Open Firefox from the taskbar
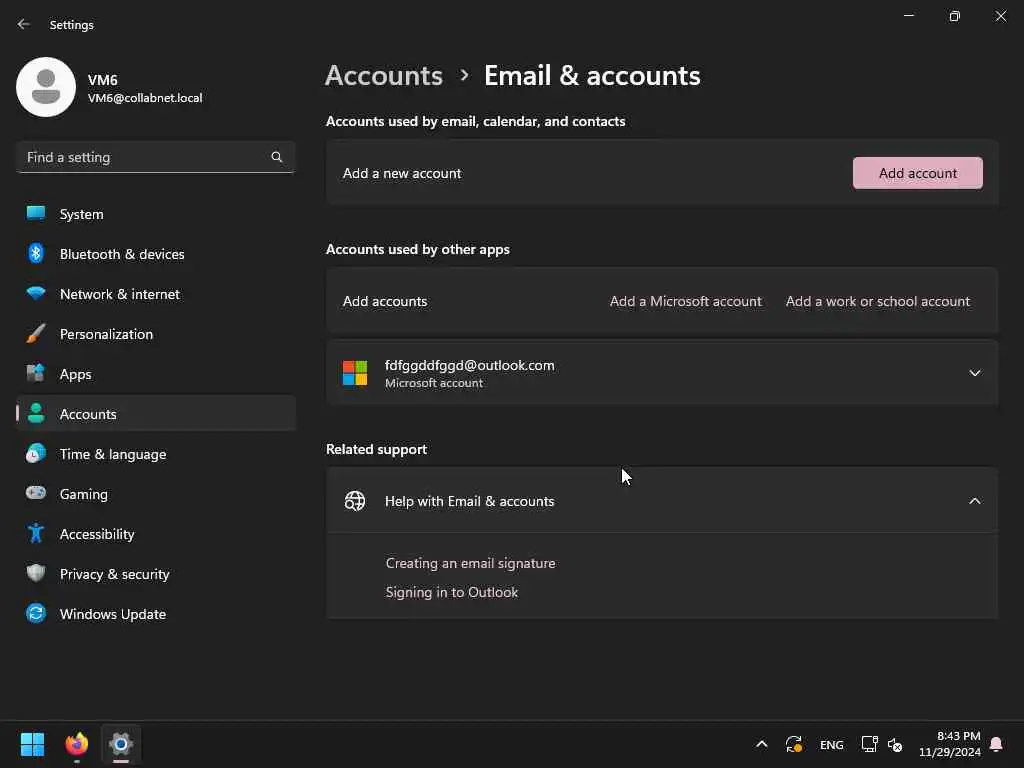Screen dimensions: 1024x768 pyautogui.click(x=77, y=744)
